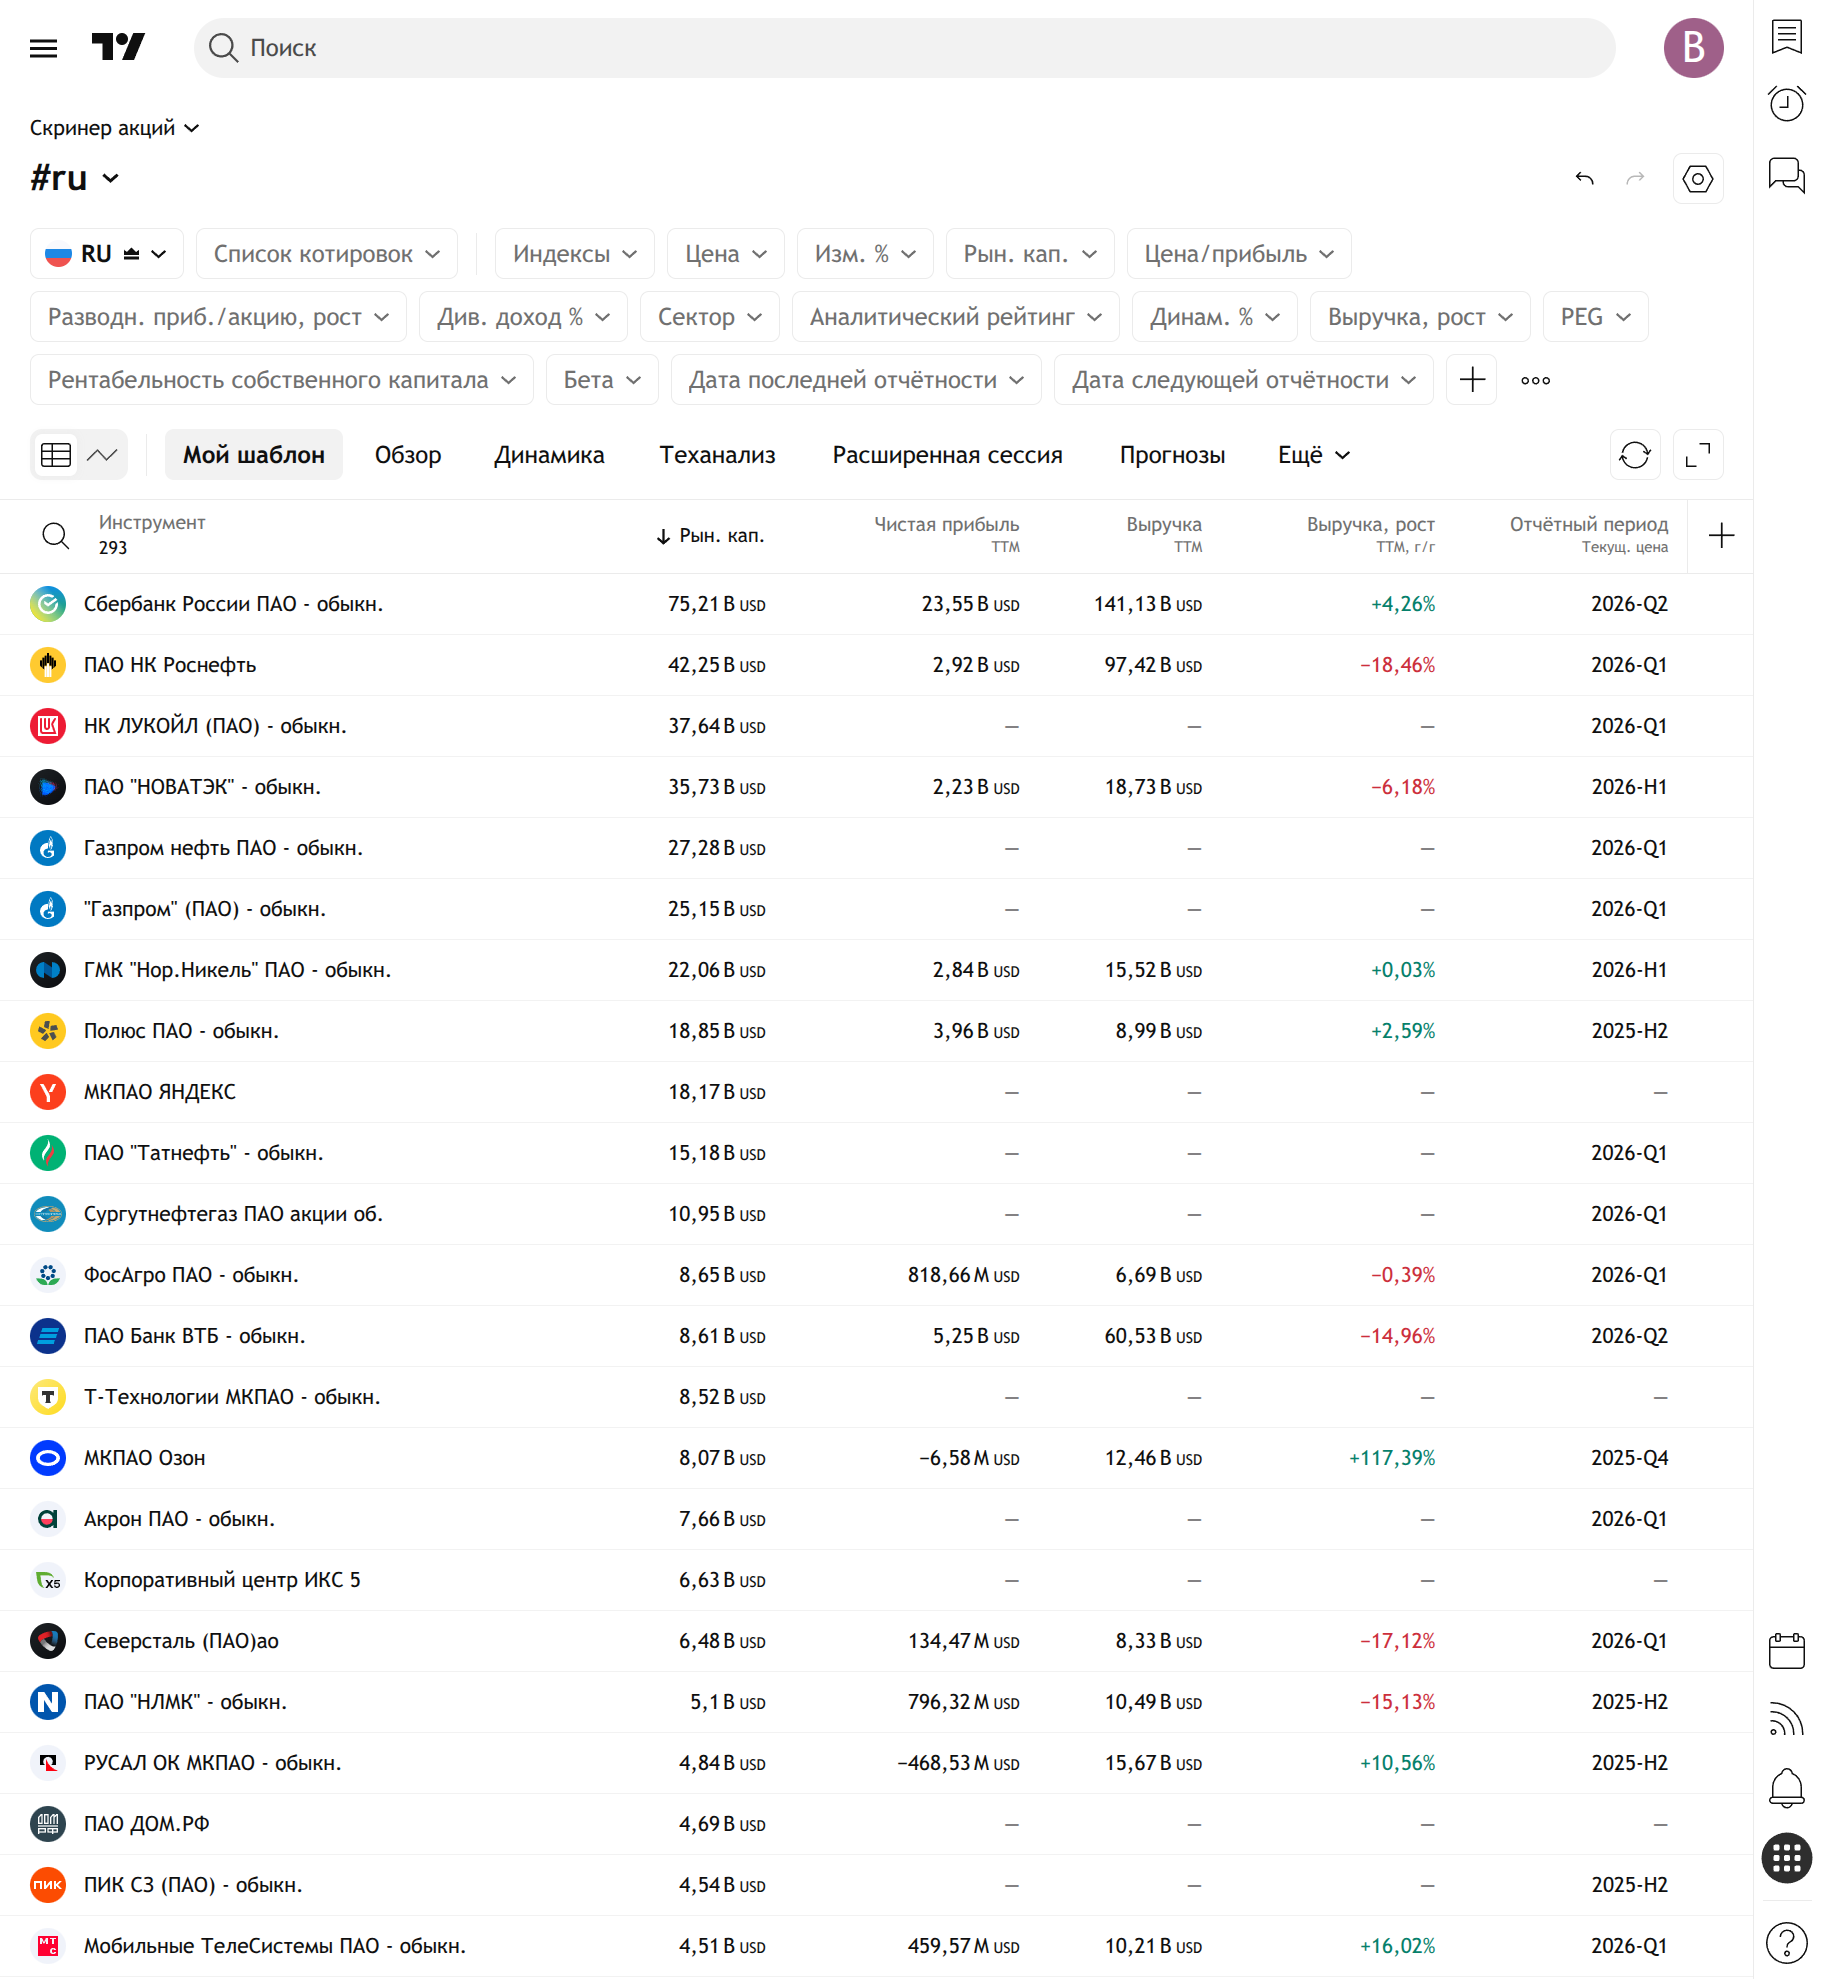Open ПАО НК Роснефть instrument
Image resolution: width=1821 pixels, height=1979 pixels.
click(x=170, y=665)
